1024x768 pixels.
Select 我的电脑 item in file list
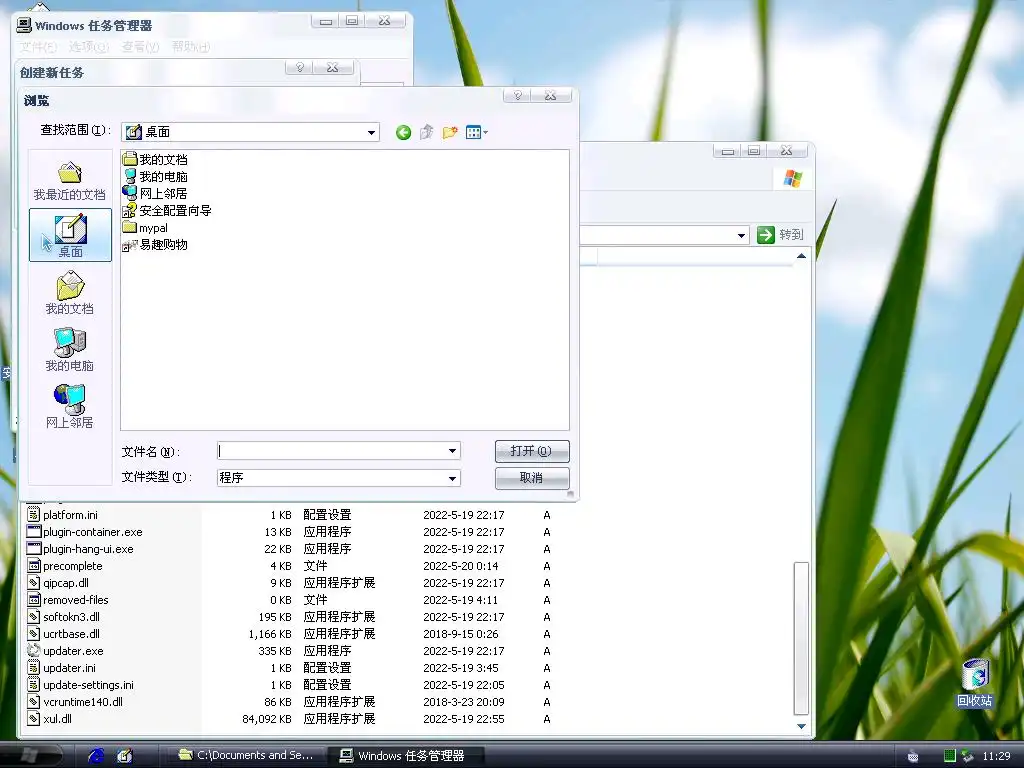(x=155, y=176)
